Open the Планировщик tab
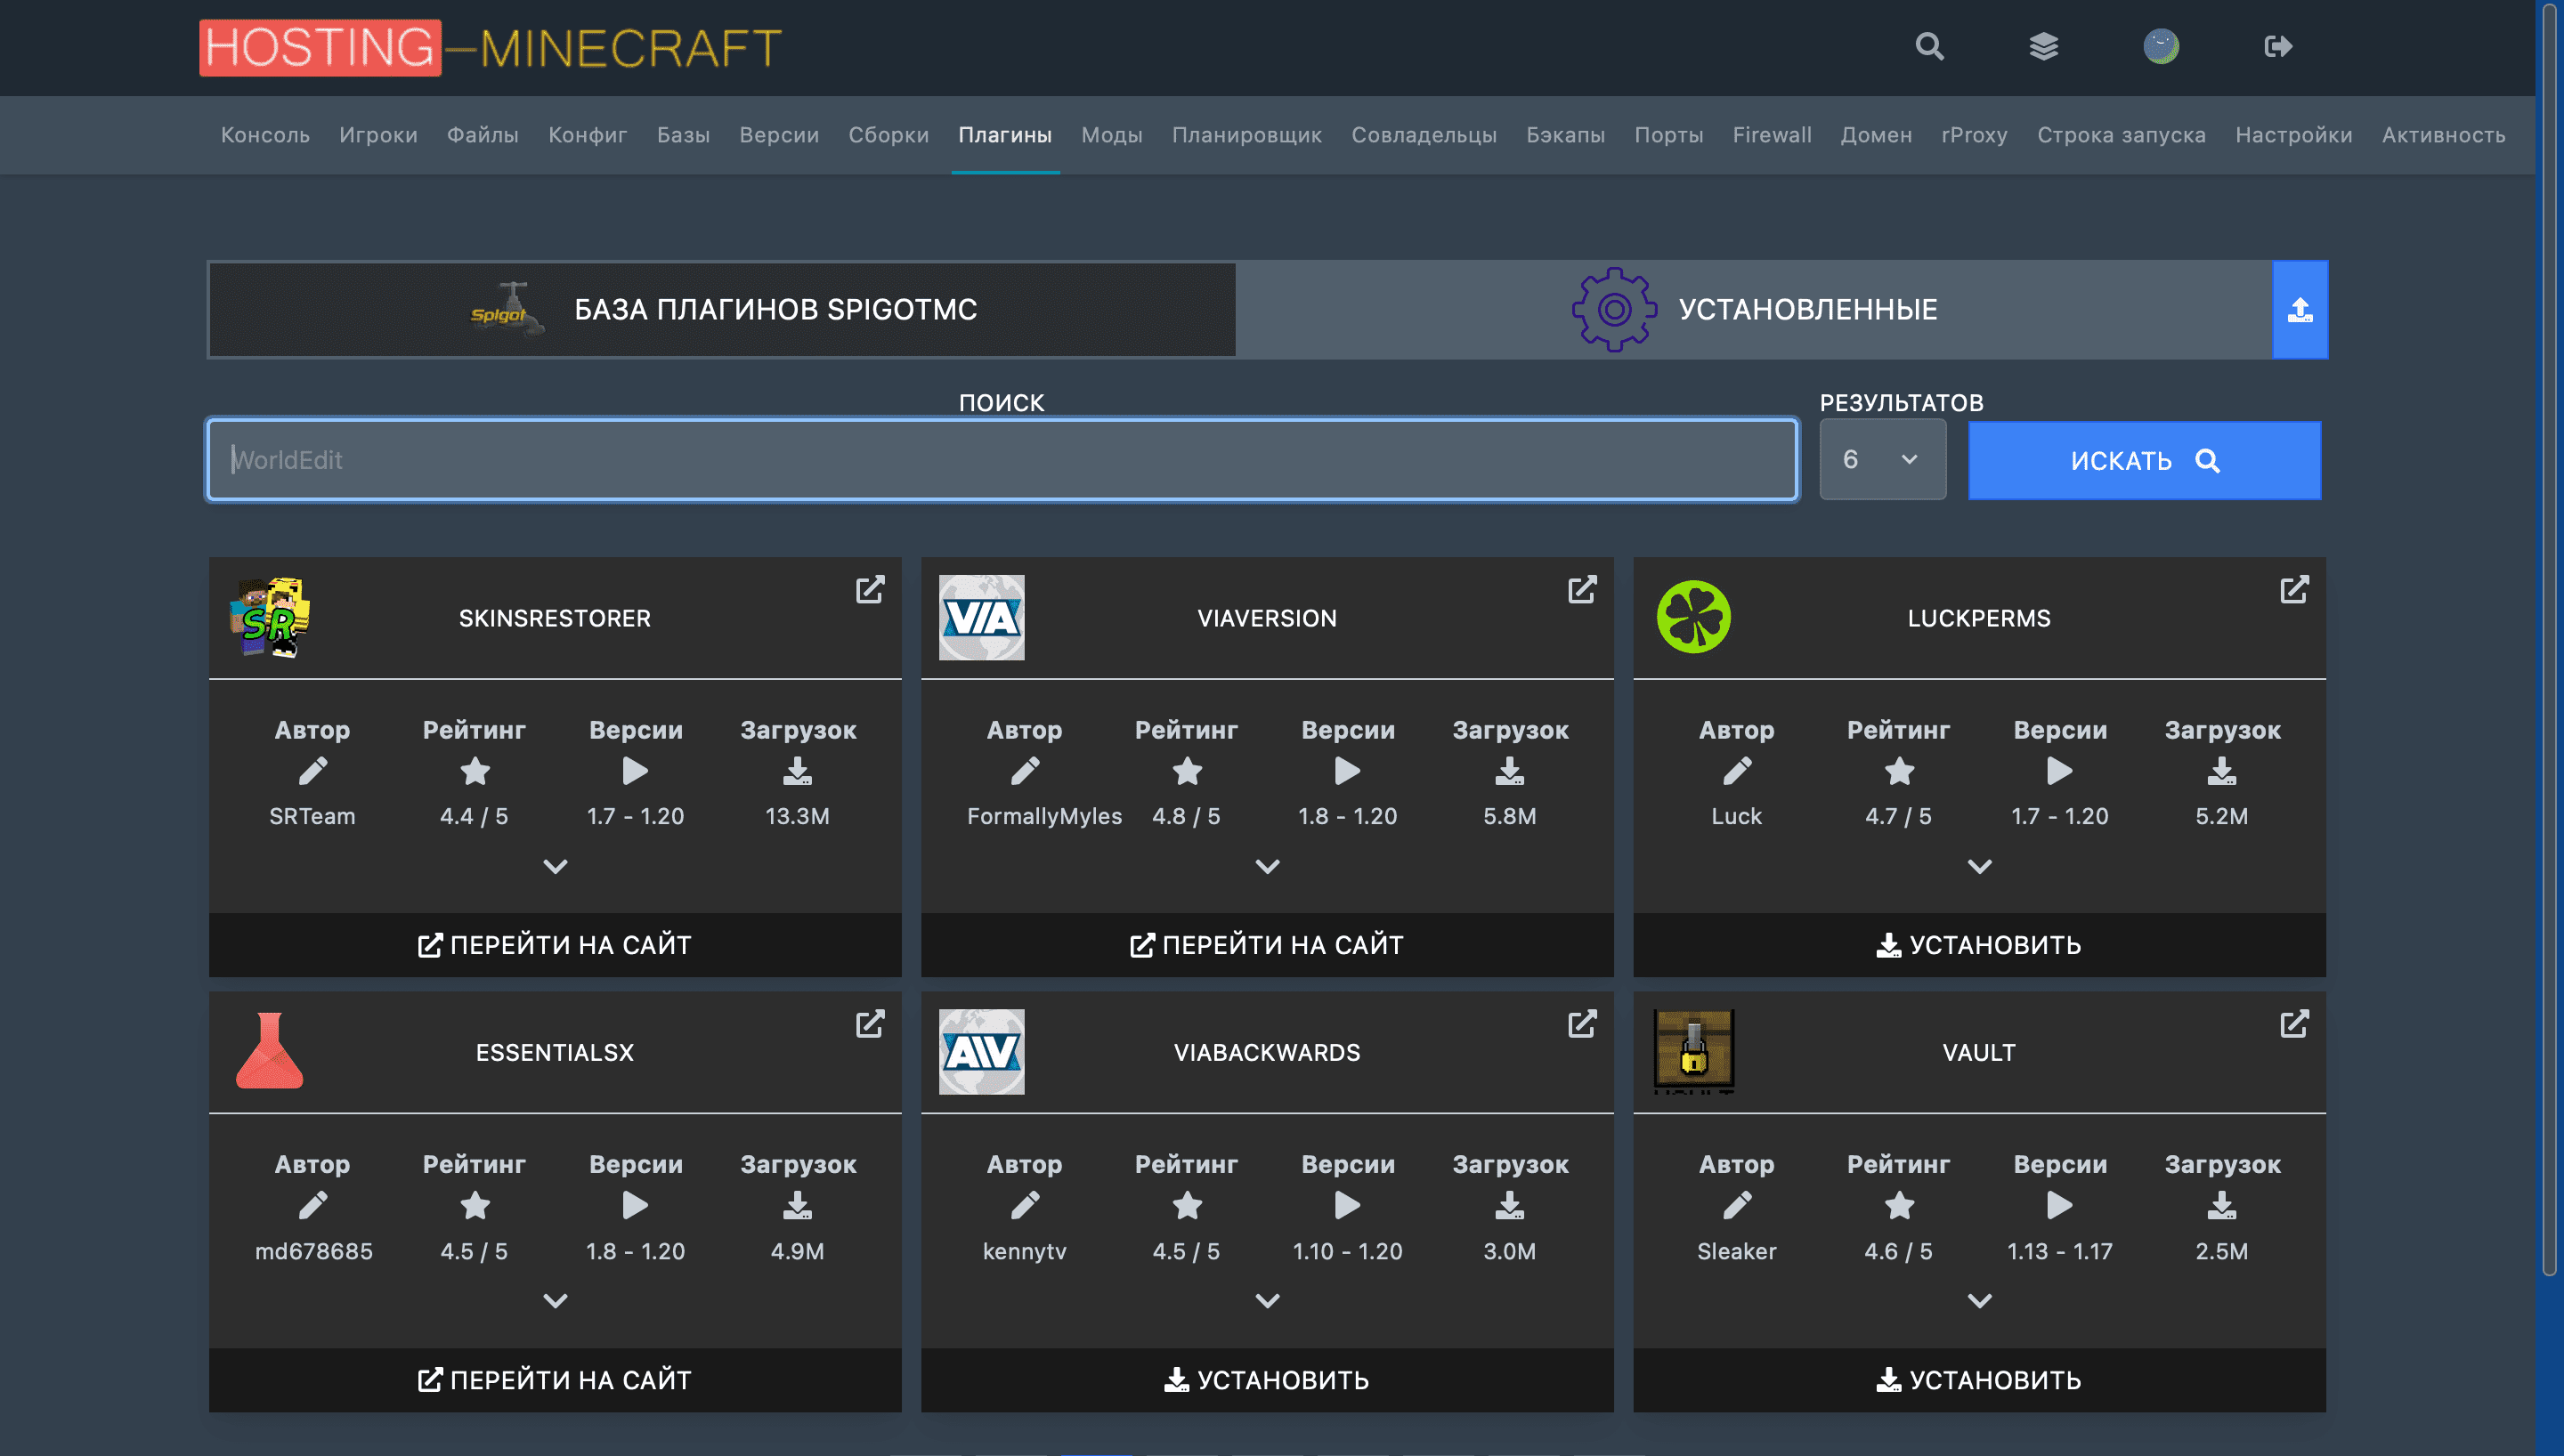The height and width of the screenshot is (1456, 2564). pos(1247,135)
